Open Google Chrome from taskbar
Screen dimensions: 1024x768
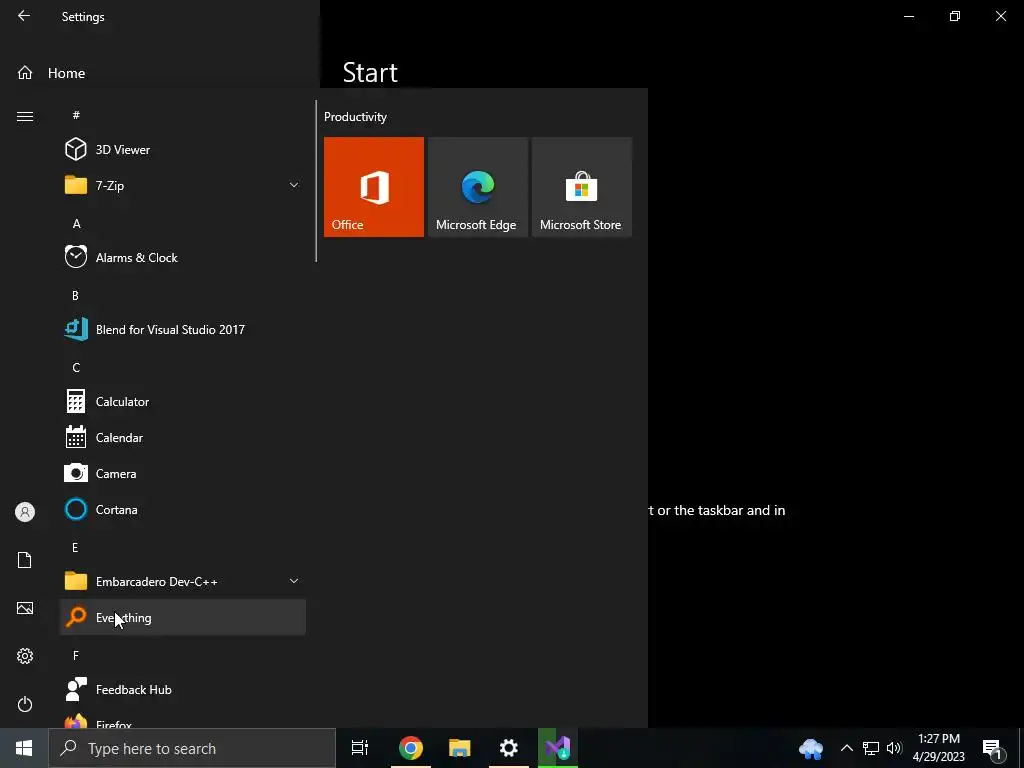tap(411, 748)
